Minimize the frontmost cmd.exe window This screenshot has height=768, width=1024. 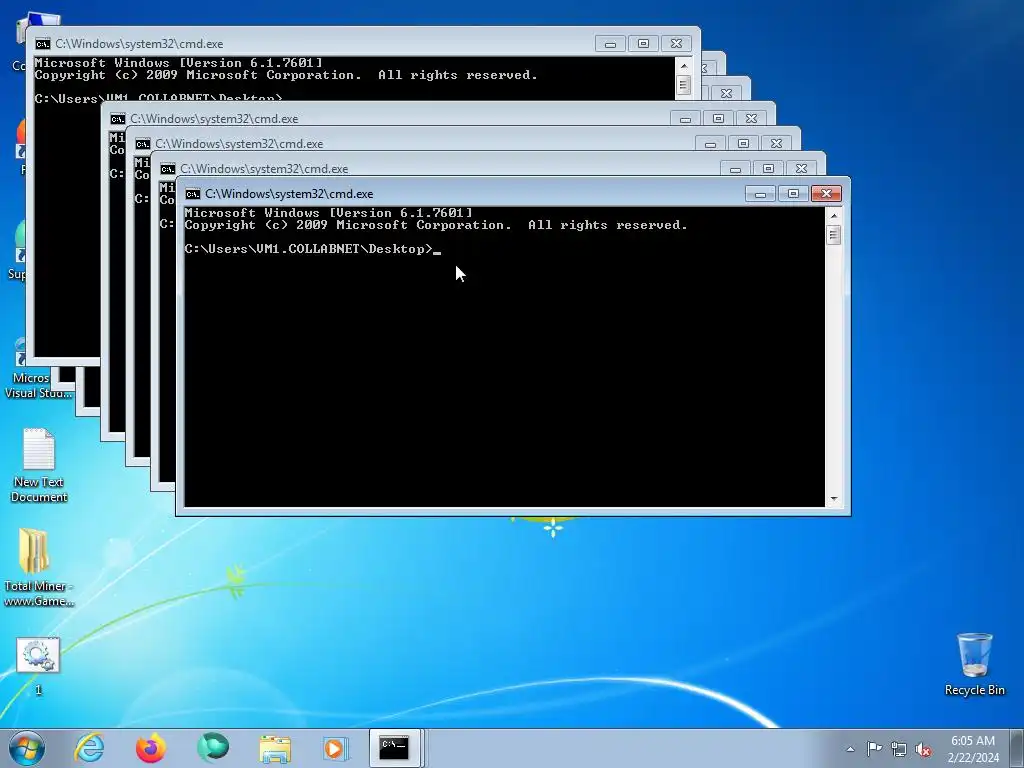(760, 193)
